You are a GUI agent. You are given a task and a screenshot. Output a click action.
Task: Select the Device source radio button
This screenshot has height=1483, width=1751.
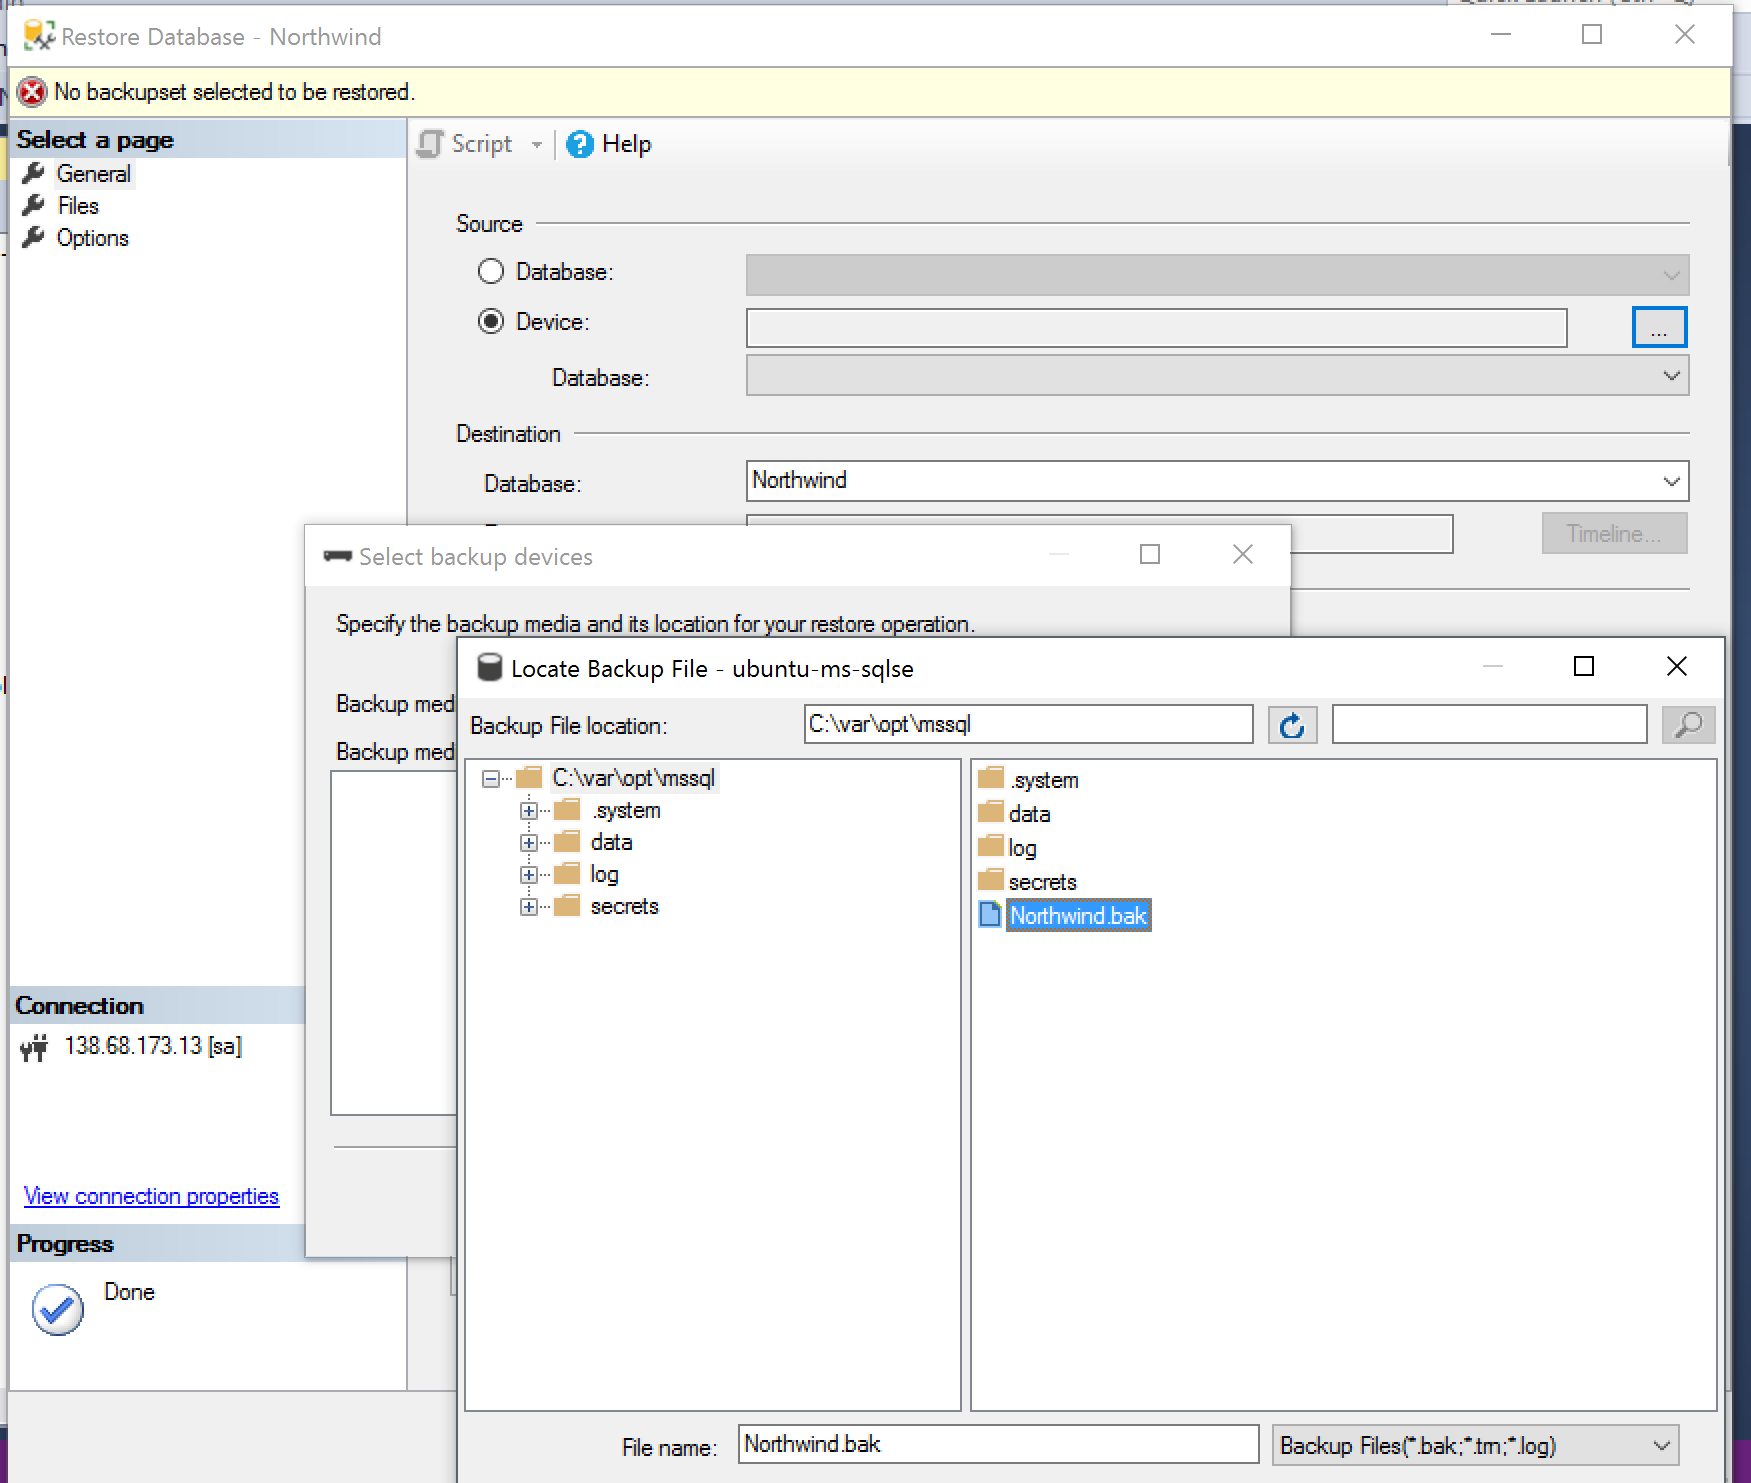click(490, 322)
